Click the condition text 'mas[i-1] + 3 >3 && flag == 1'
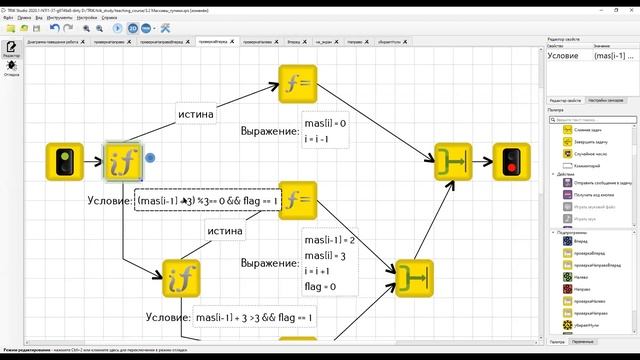This screenshot has height=360, width=640. pyautogui.click(x=254, y=317)
